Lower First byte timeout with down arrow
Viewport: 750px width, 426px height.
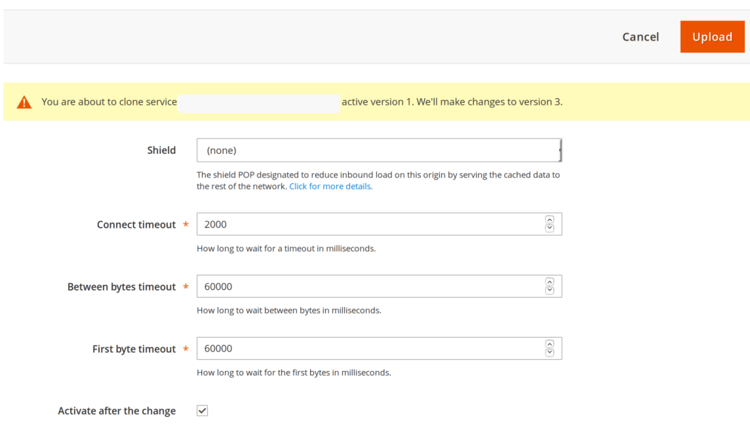[549, 352]
